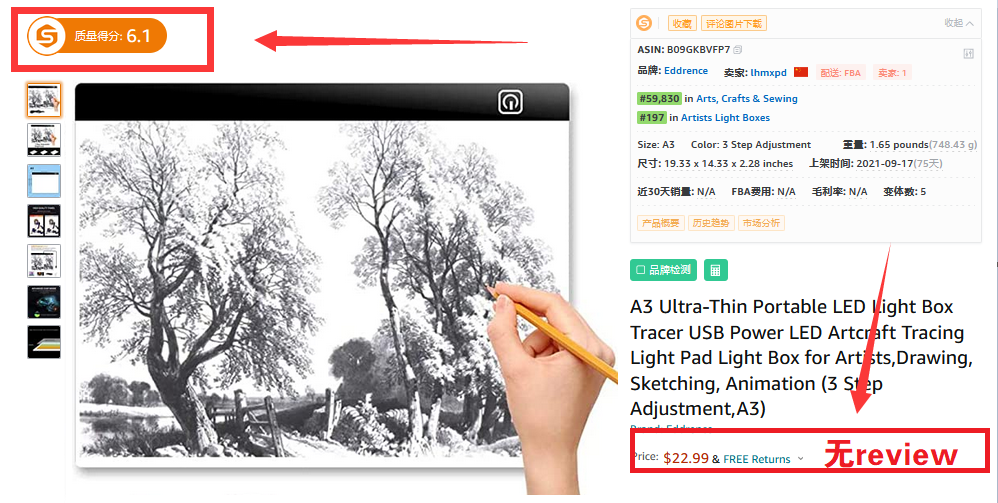Screen dimensions: 998x503
Task: Click the China flag icon next to seller
Action: 801,72
